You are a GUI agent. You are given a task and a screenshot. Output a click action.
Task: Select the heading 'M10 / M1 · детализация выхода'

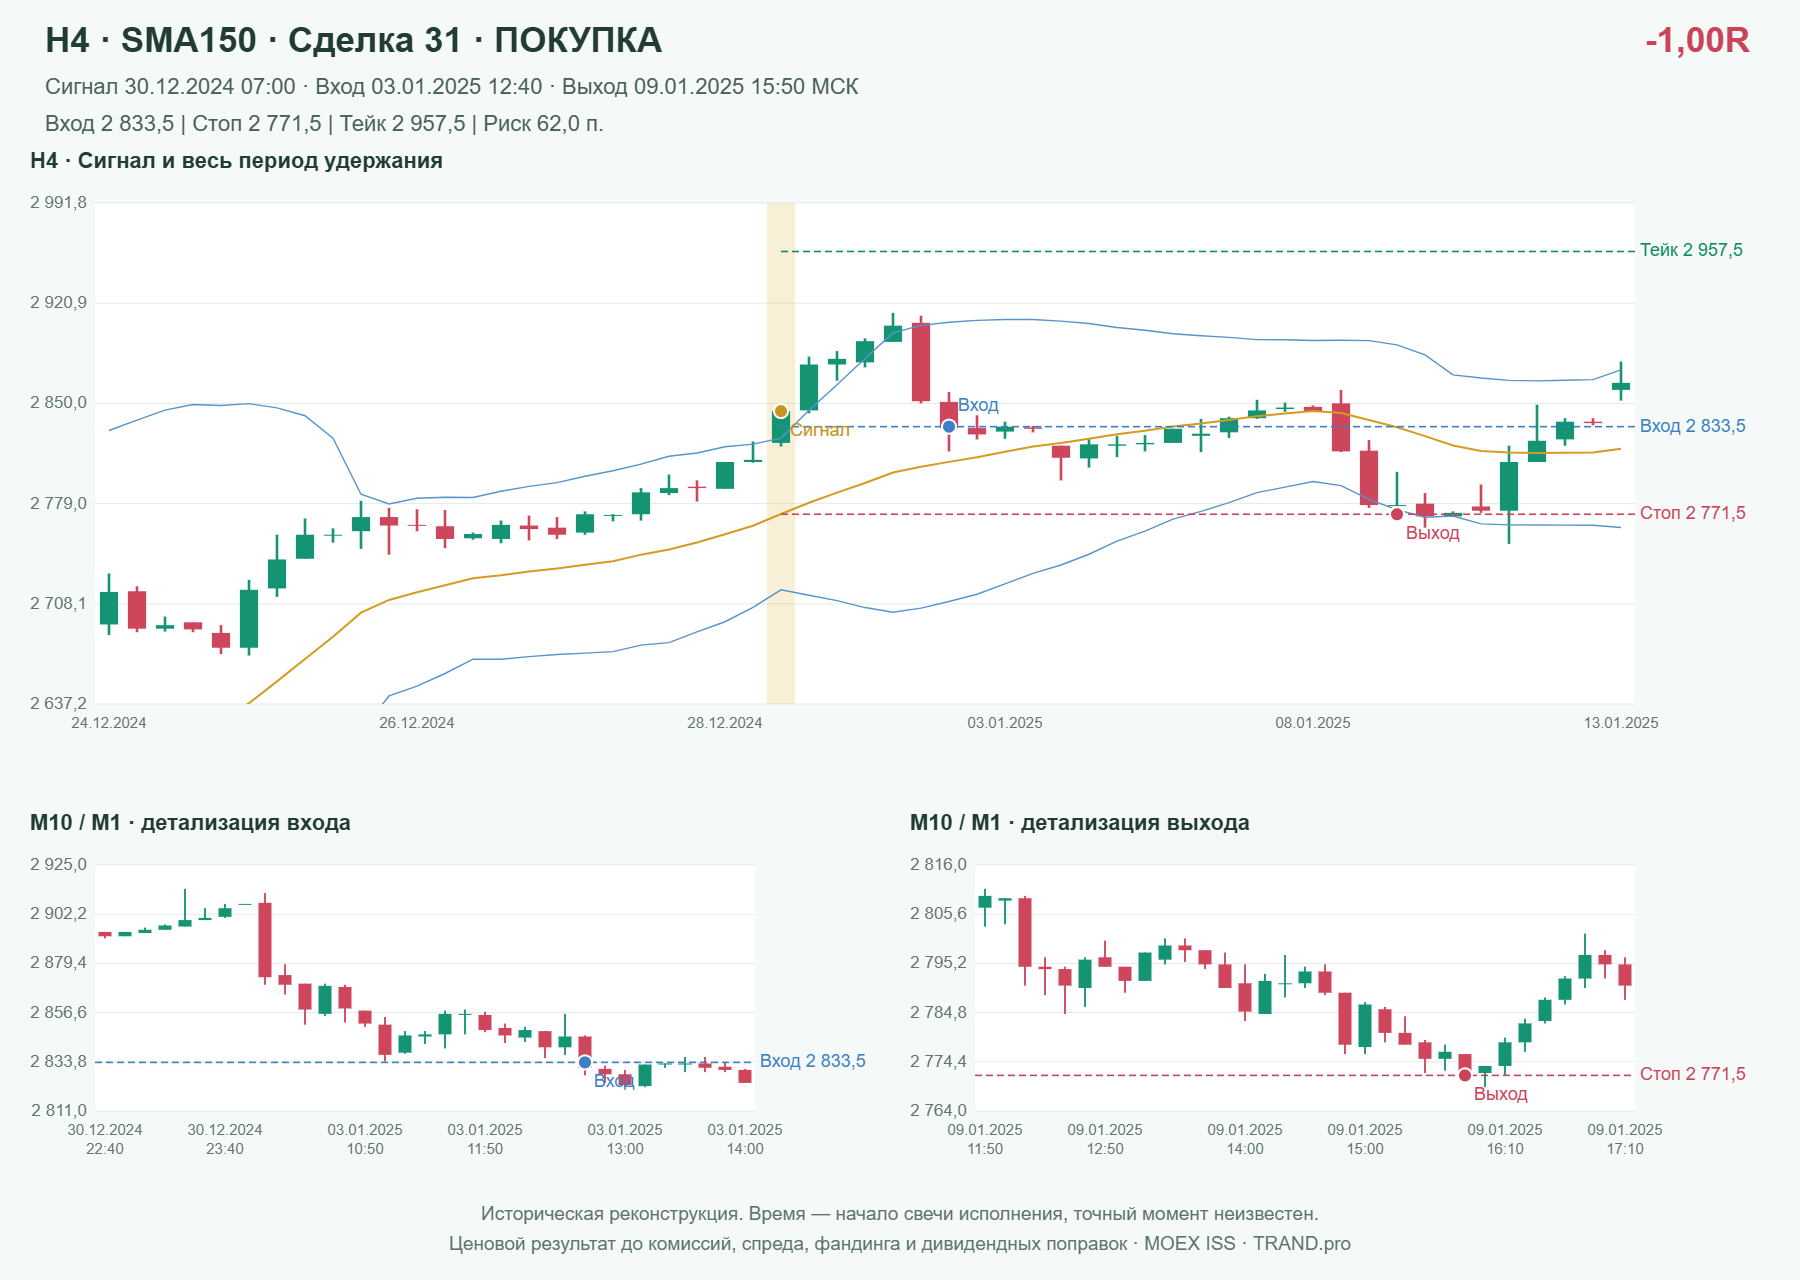(x=1080, y=823)
